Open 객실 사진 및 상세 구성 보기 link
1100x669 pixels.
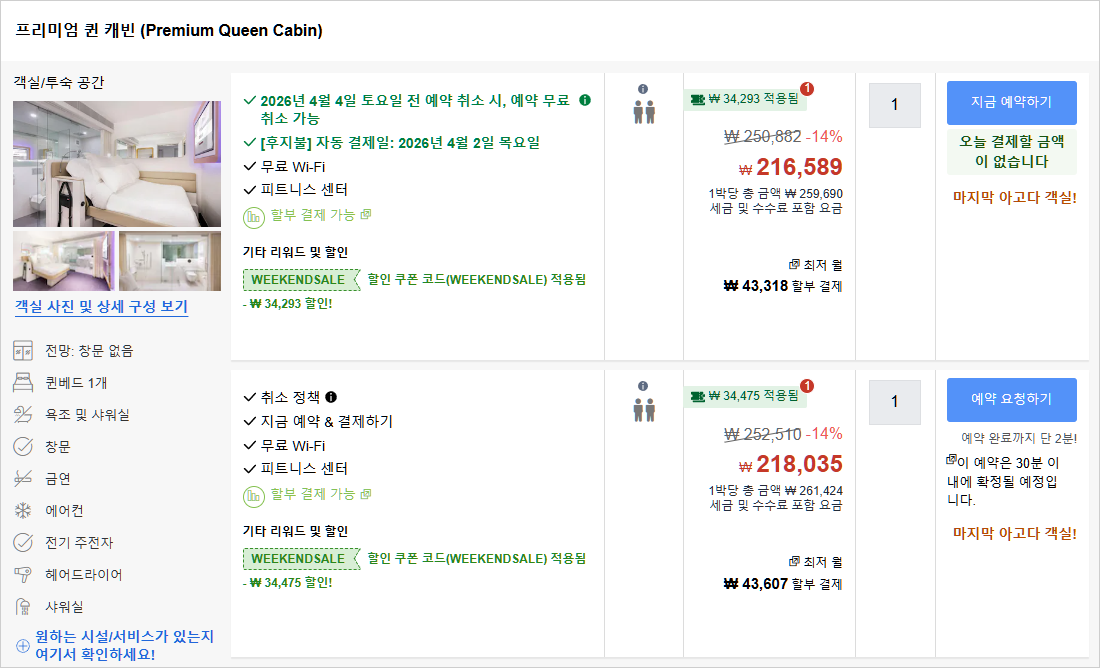(101, 307)
